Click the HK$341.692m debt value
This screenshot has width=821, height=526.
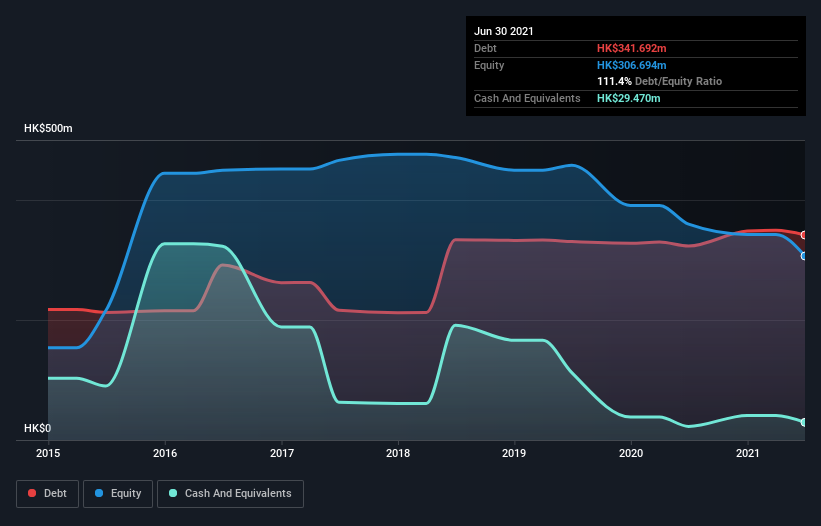(631, 48)
